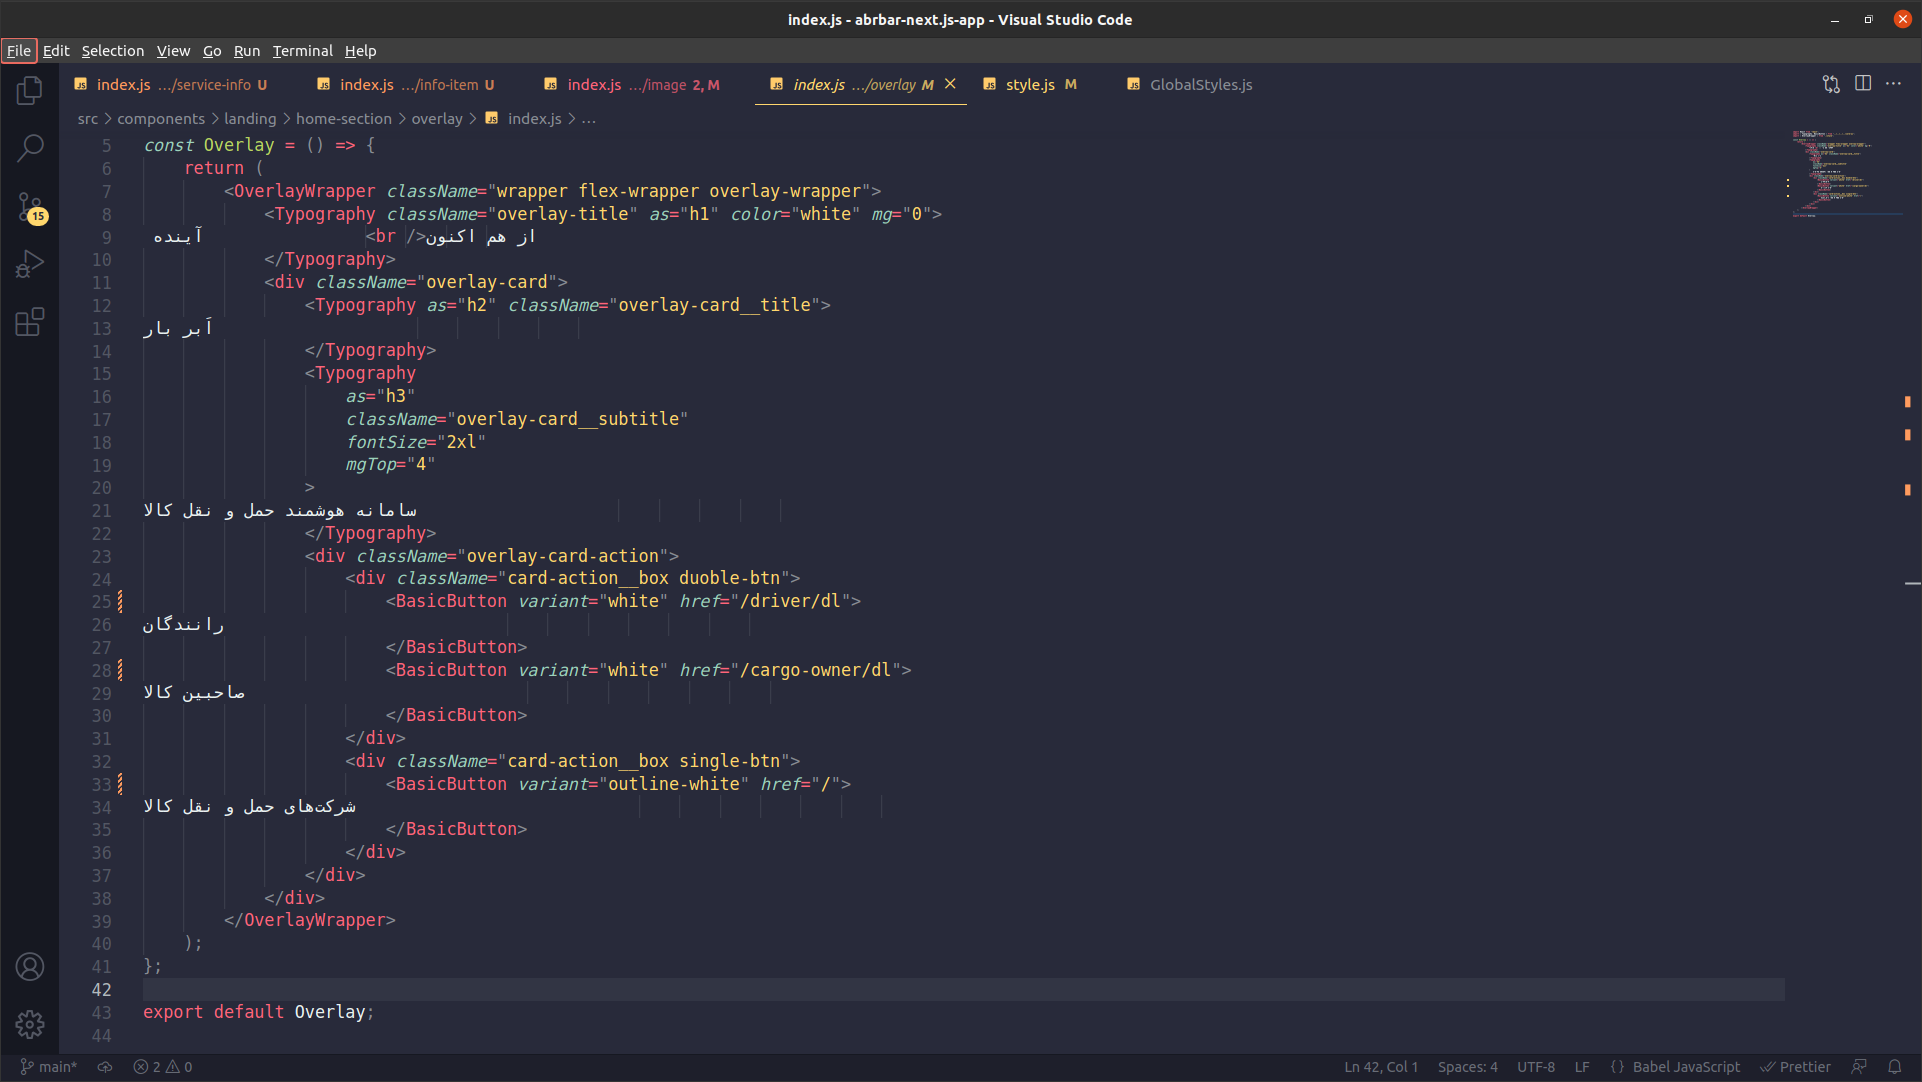Open the editor More Actions menu
This screenshot has height=1082, width=1922.
tap(1894, 84)
